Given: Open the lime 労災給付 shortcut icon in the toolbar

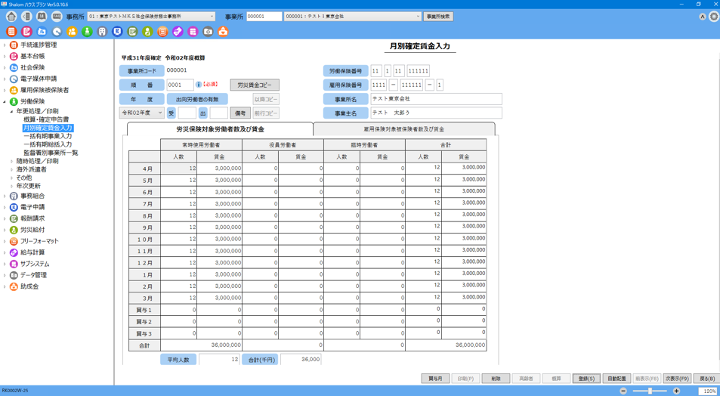Looking at the screenshot, I should (147, 32).
